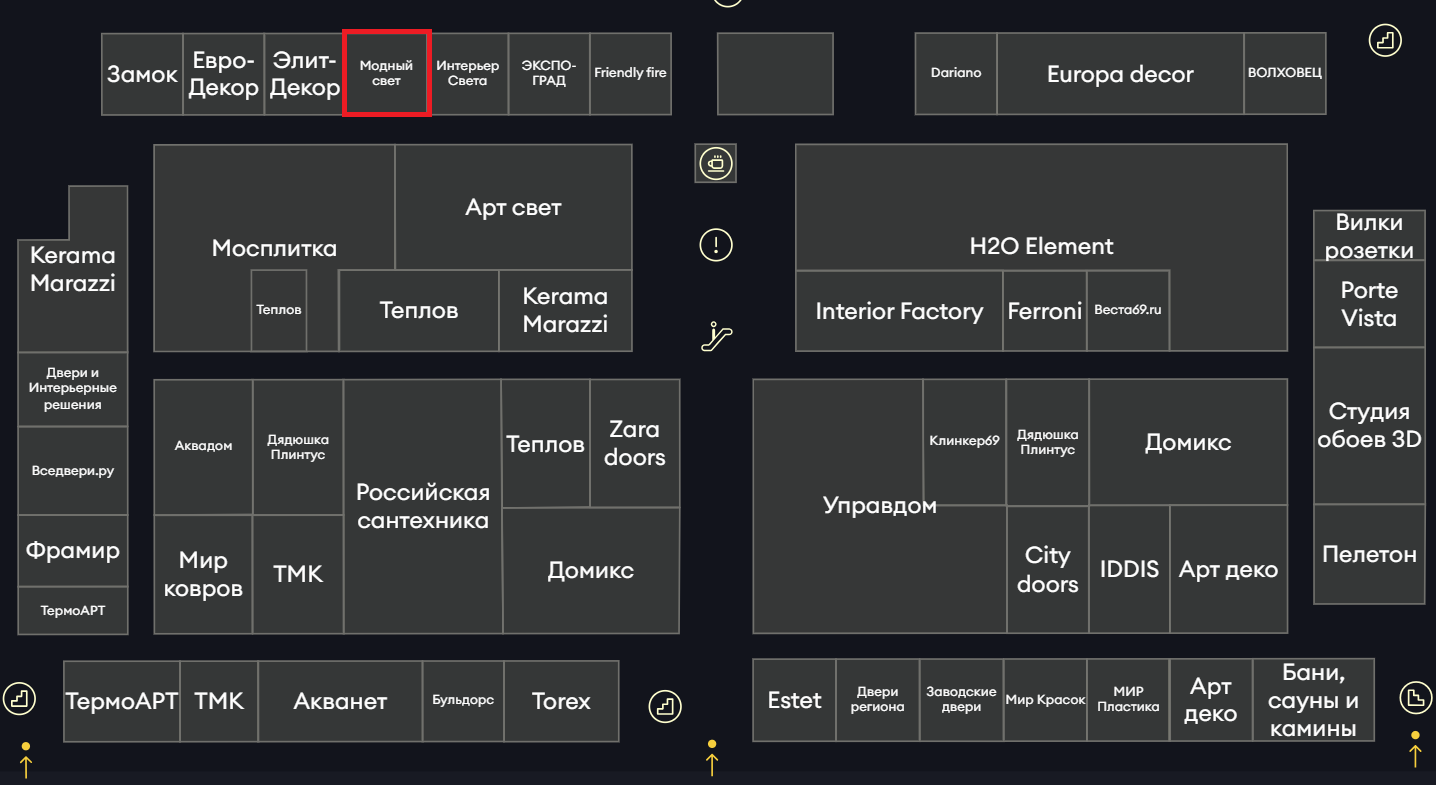Image resolution: width=1436 pixels, height=785 pixels.
Task: Select the highlighted Модный свет store
Action: [387, 73]
